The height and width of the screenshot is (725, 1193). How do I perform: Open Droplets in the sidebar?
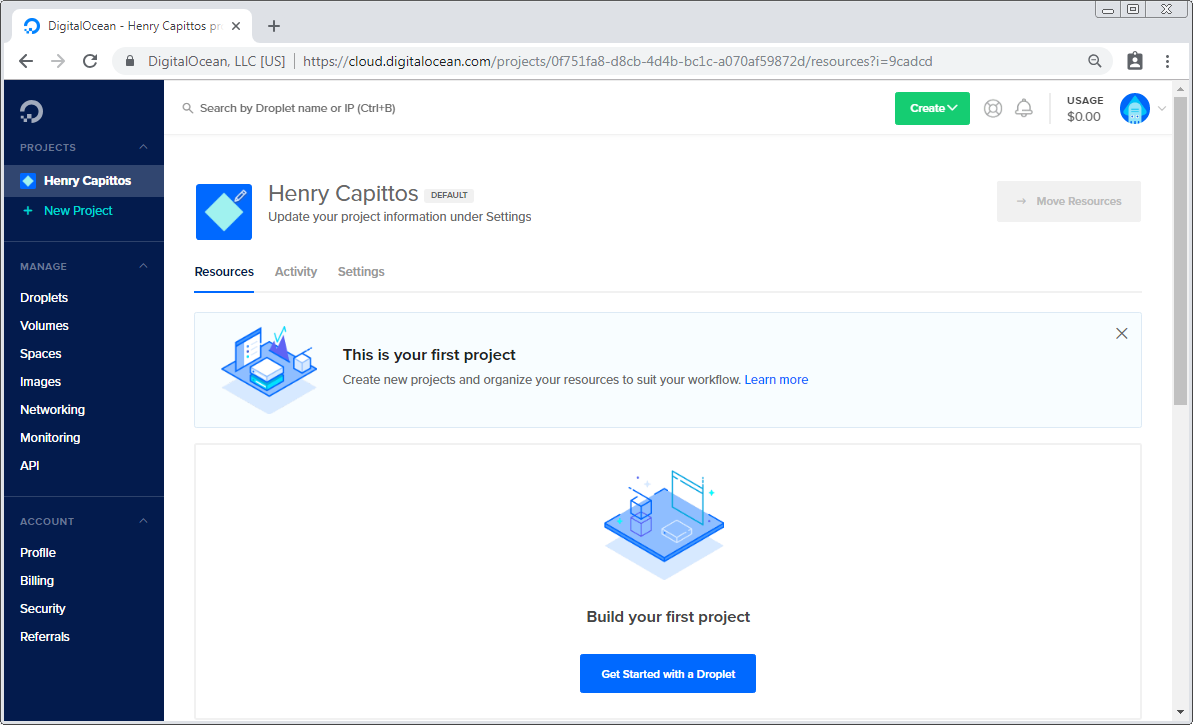click(x=44, y=297)
